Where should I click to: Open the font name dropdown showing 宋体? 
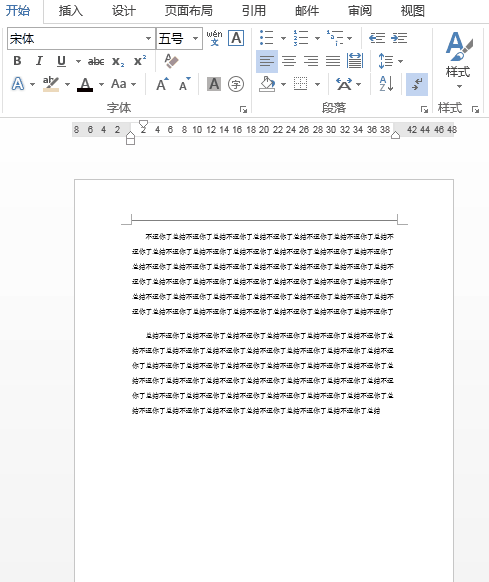pyautogui.click(x=81, y=38)
